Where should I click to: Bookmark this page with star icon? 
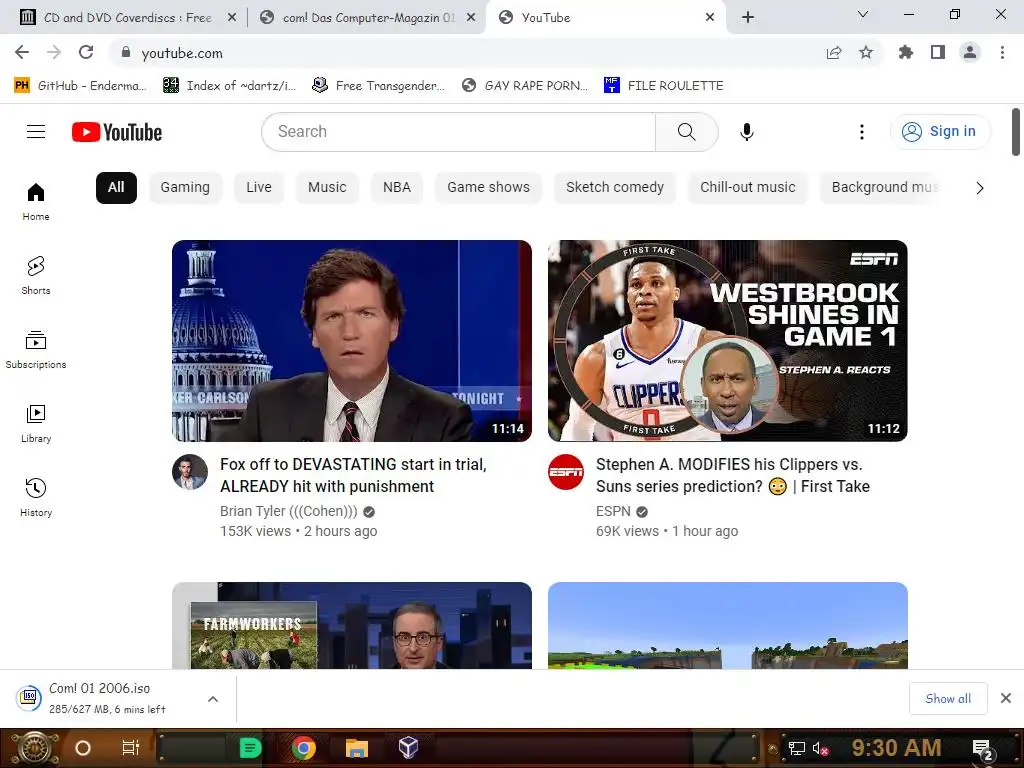[866, 52]
